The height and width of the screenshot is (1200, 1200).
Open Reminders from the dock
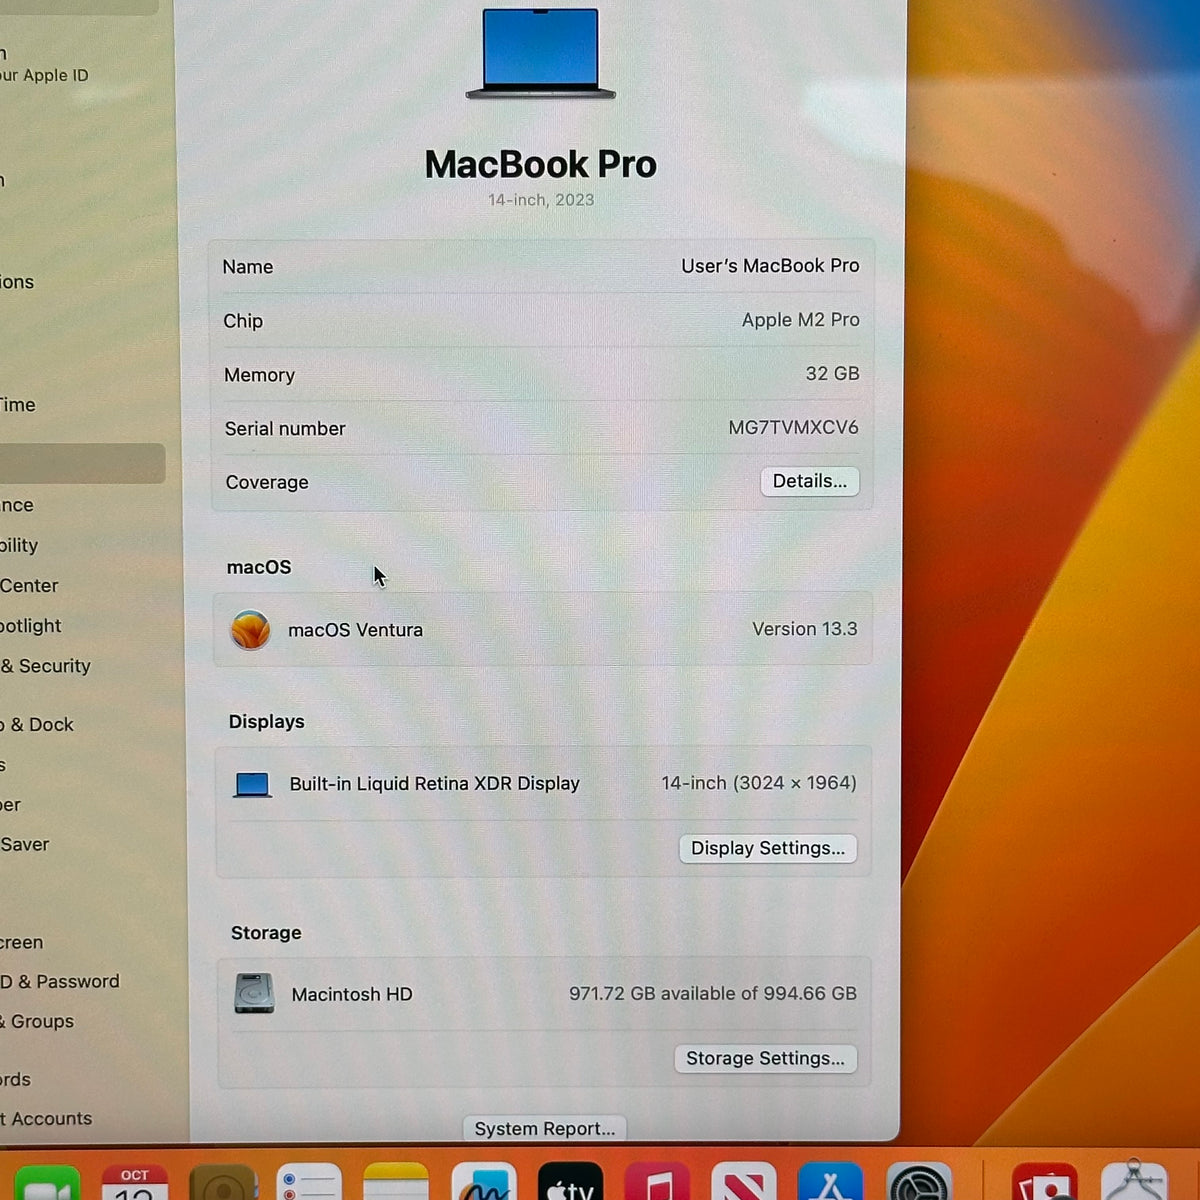click(309, 1183)
